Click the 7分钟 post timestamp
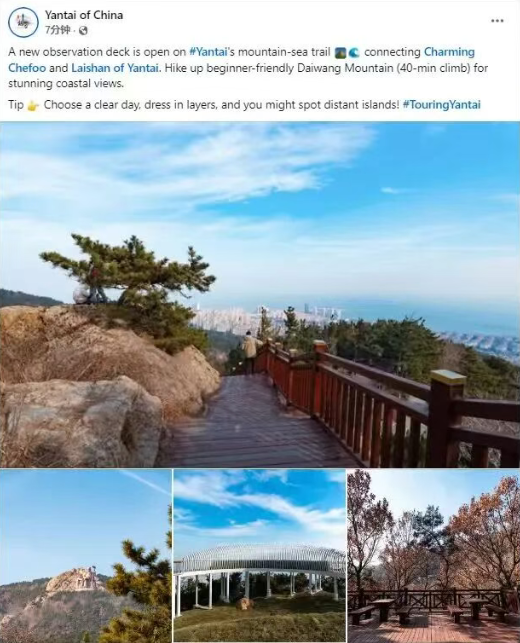The height and width of the screenshot is (643, 520). coord(58,30)
